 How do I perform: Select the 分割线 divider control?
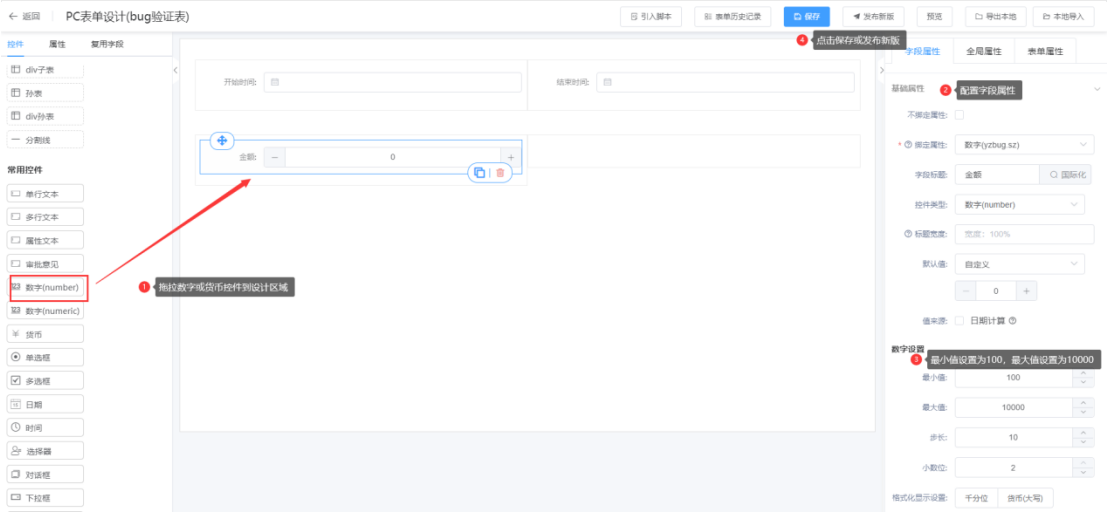pyautogui.click(x=46, y=140)
